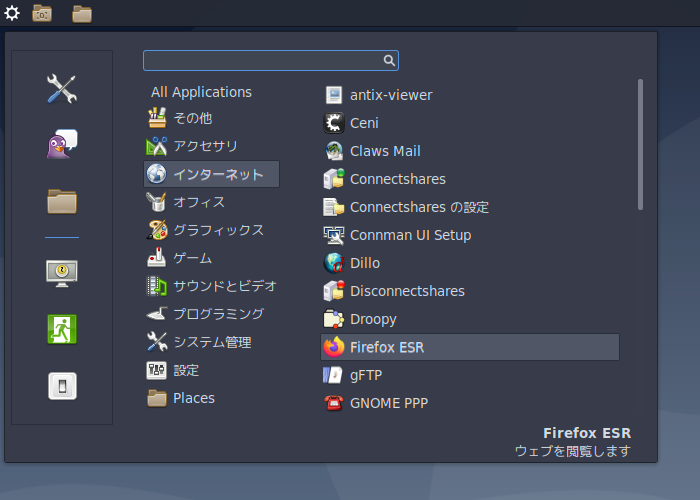This screenshot has width=700, height=500.
Task: Launch Firefox ESR
Action: click(x=470, y=347)
